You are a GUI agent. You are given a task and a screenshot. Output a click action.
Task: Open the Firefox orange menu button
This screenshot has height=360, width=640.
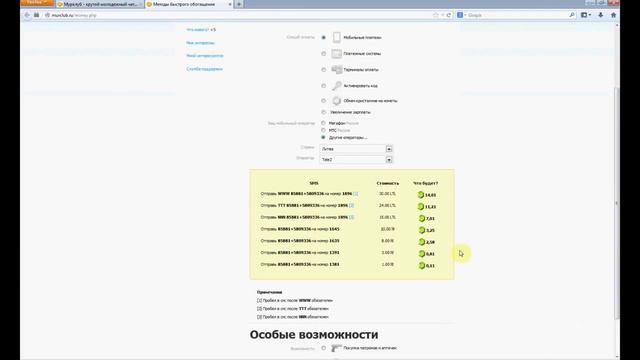(x=37, y=3)
